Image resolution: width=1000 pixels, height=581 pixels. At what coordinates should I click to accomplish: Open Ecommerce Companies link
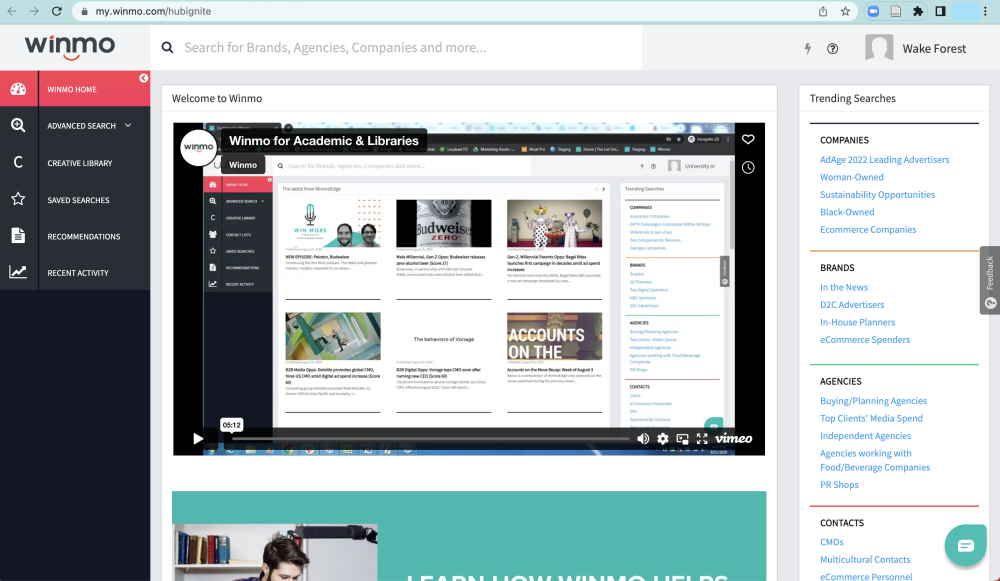pyautogui.click(x=868, y=230)
